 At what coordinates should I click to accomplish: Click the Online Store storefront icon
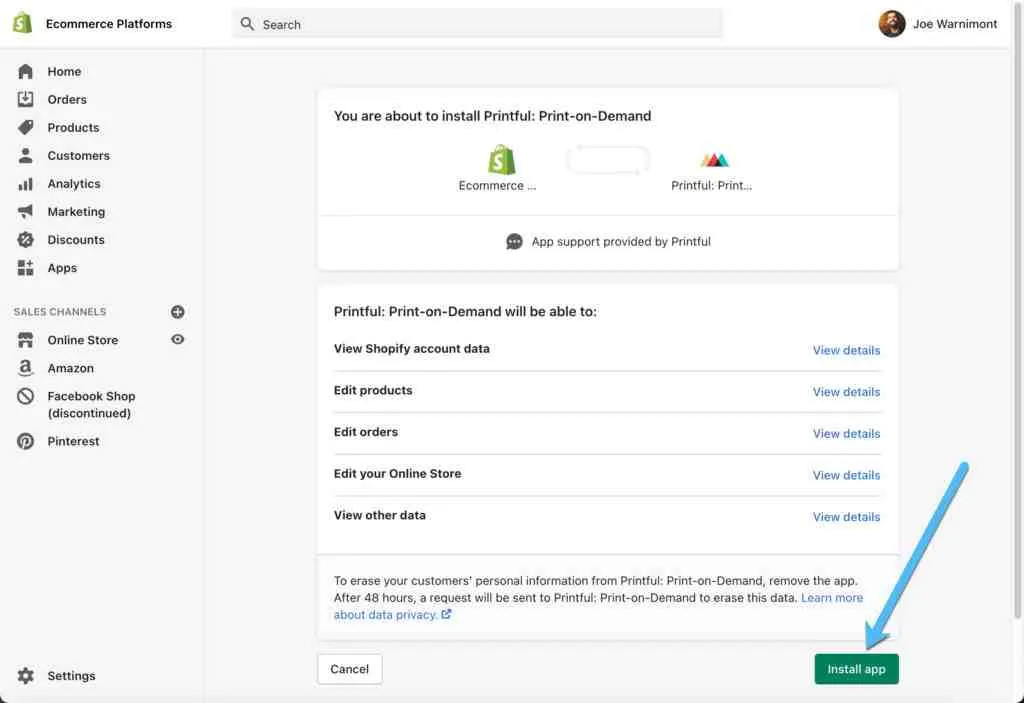25,340
